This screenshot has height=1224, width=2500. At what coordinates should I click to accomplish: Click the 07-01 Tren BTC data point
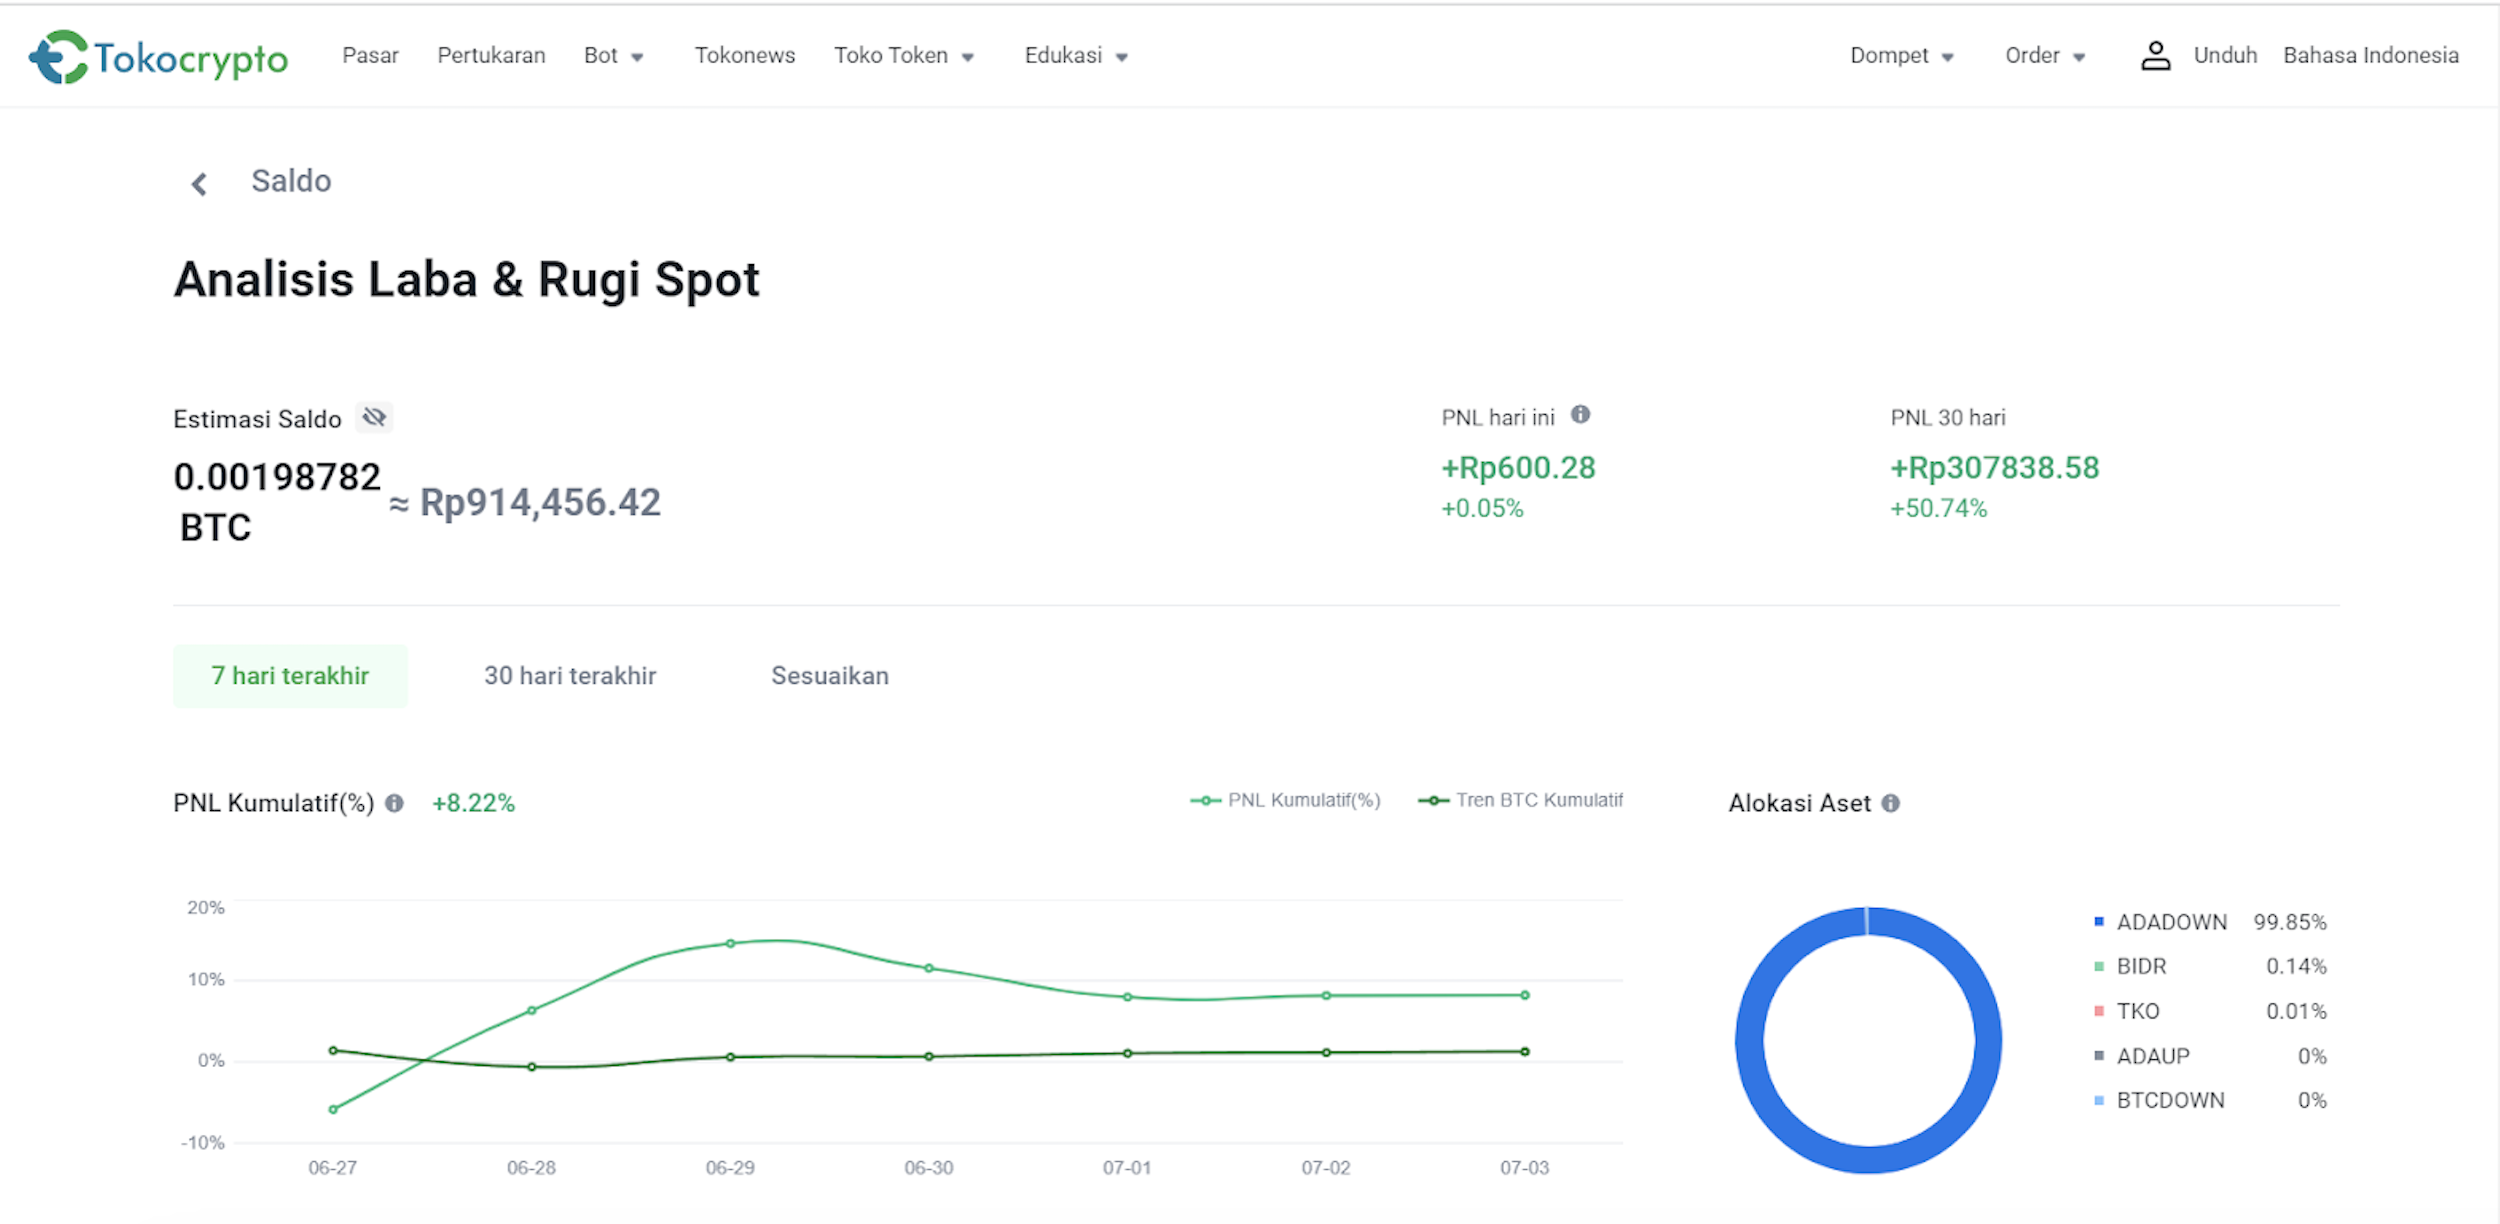pos(1127,1053)
